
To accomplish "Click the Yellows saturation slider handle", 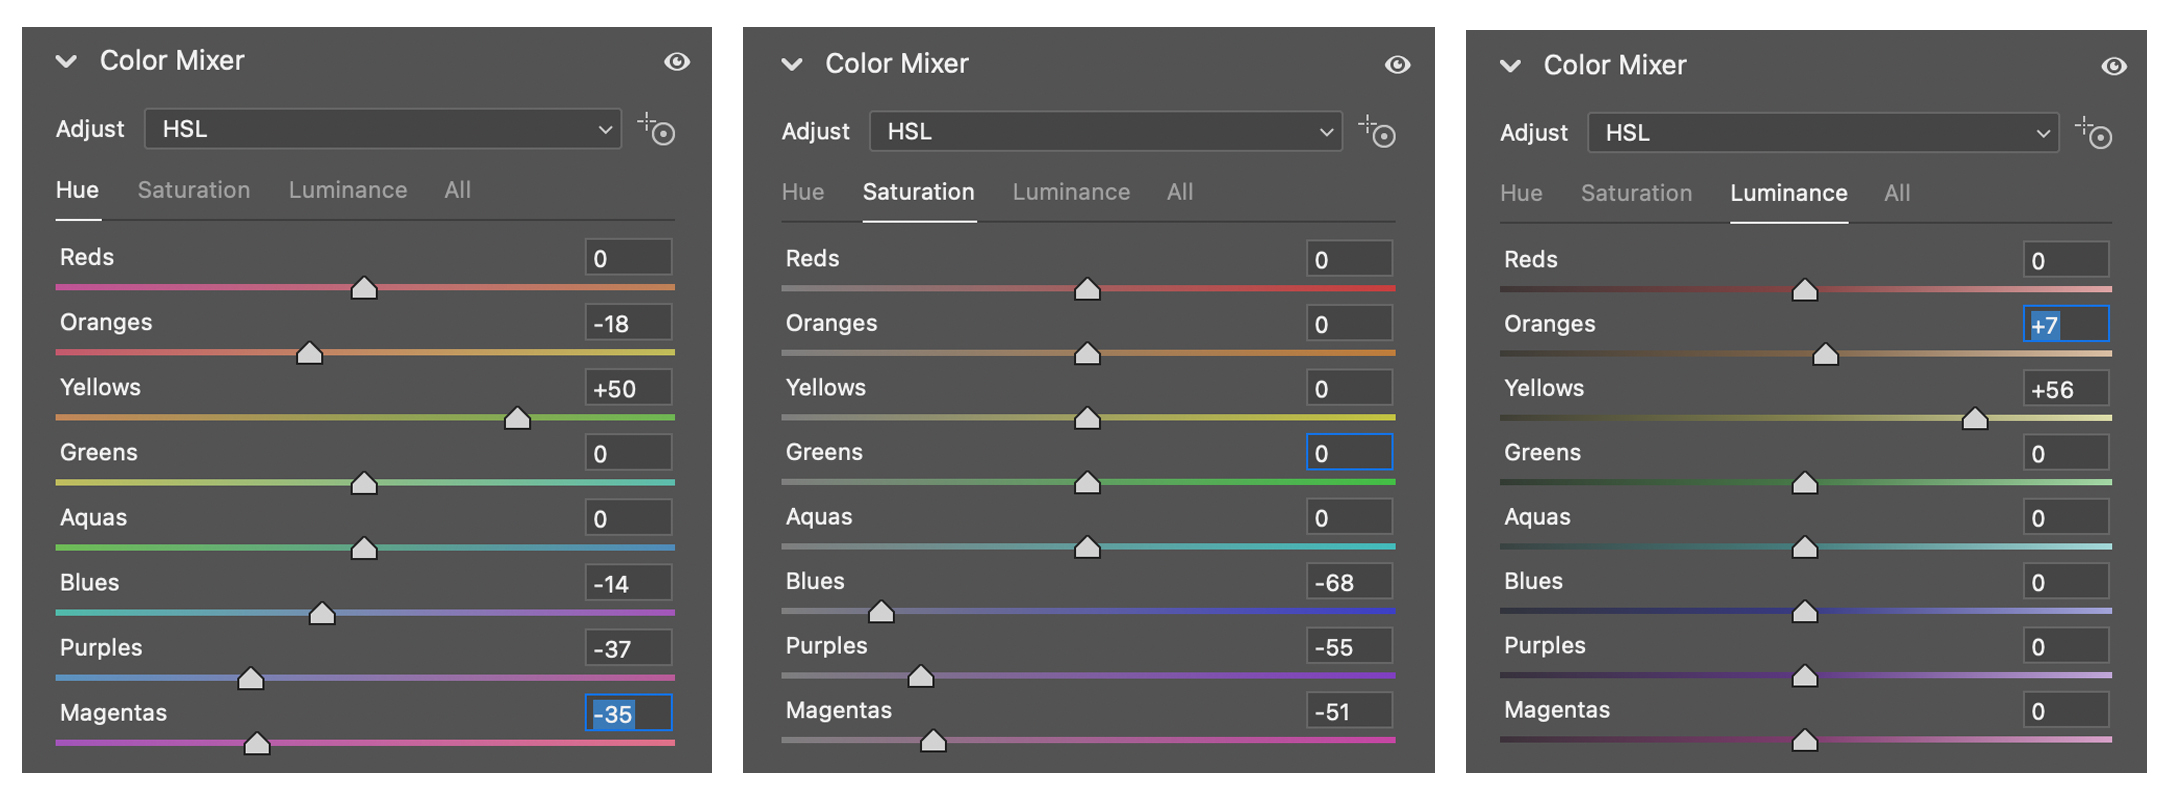I will click(x=1087, y=418).
